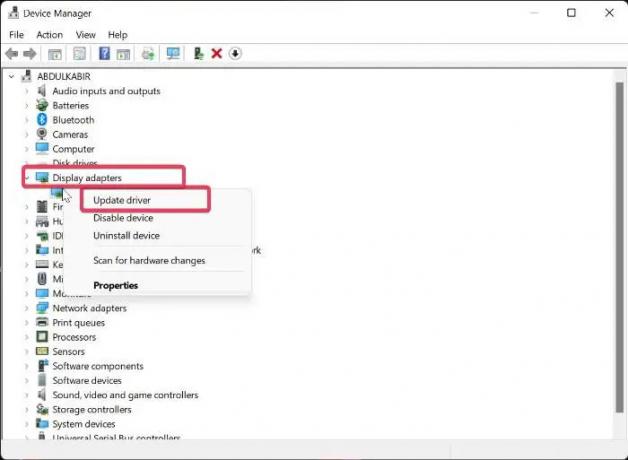
Task: Close the Device Manager window
Action: pos(609,13)
